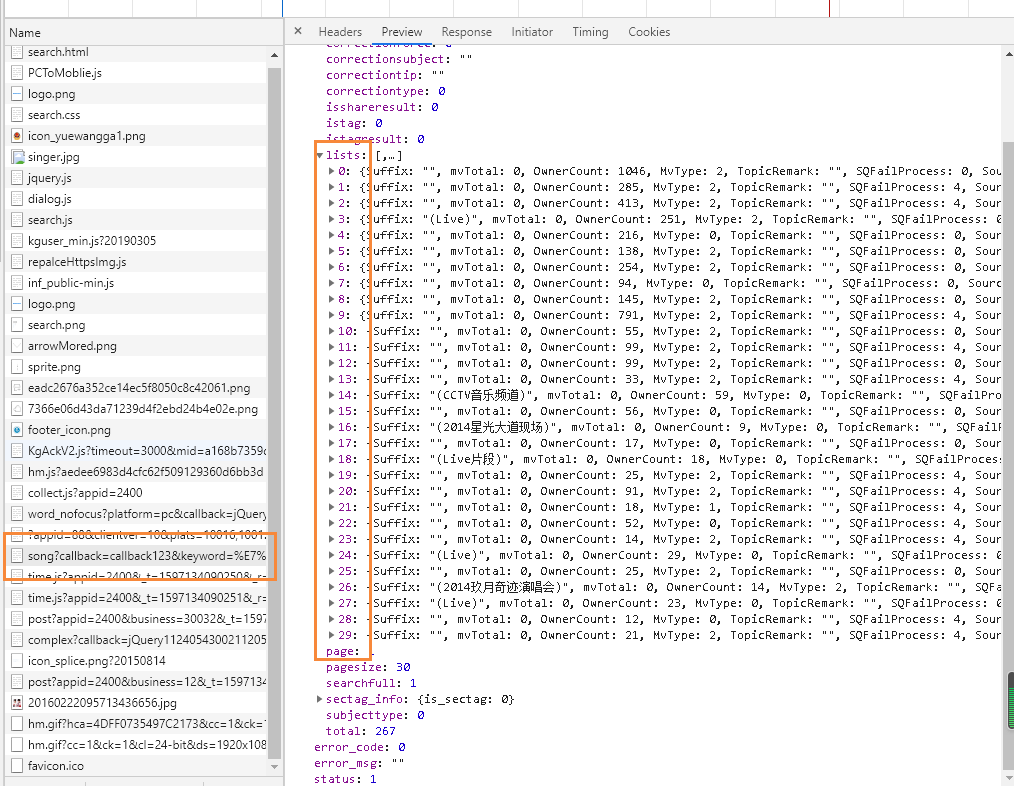Click the repalceHttpsImg.js file icon
Viewport: 1014px width, 786px height.
click(17, 262)
